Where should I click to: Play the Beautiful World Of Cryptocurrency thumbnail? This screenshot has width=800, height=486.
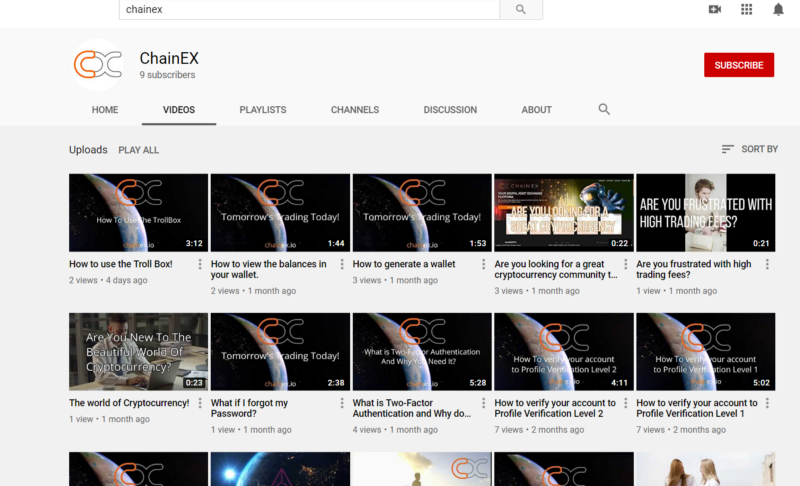(138, 352)
